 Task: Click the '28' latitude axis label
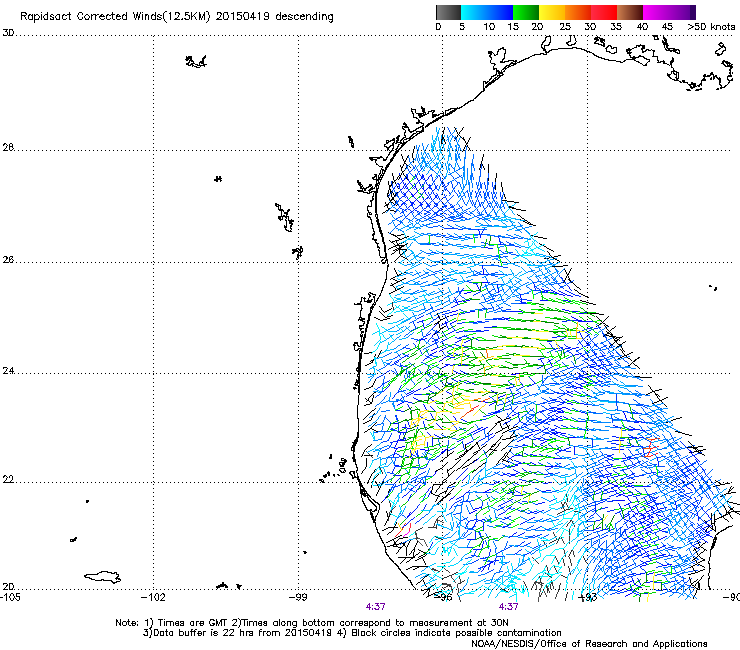click(x=8, y=147)
